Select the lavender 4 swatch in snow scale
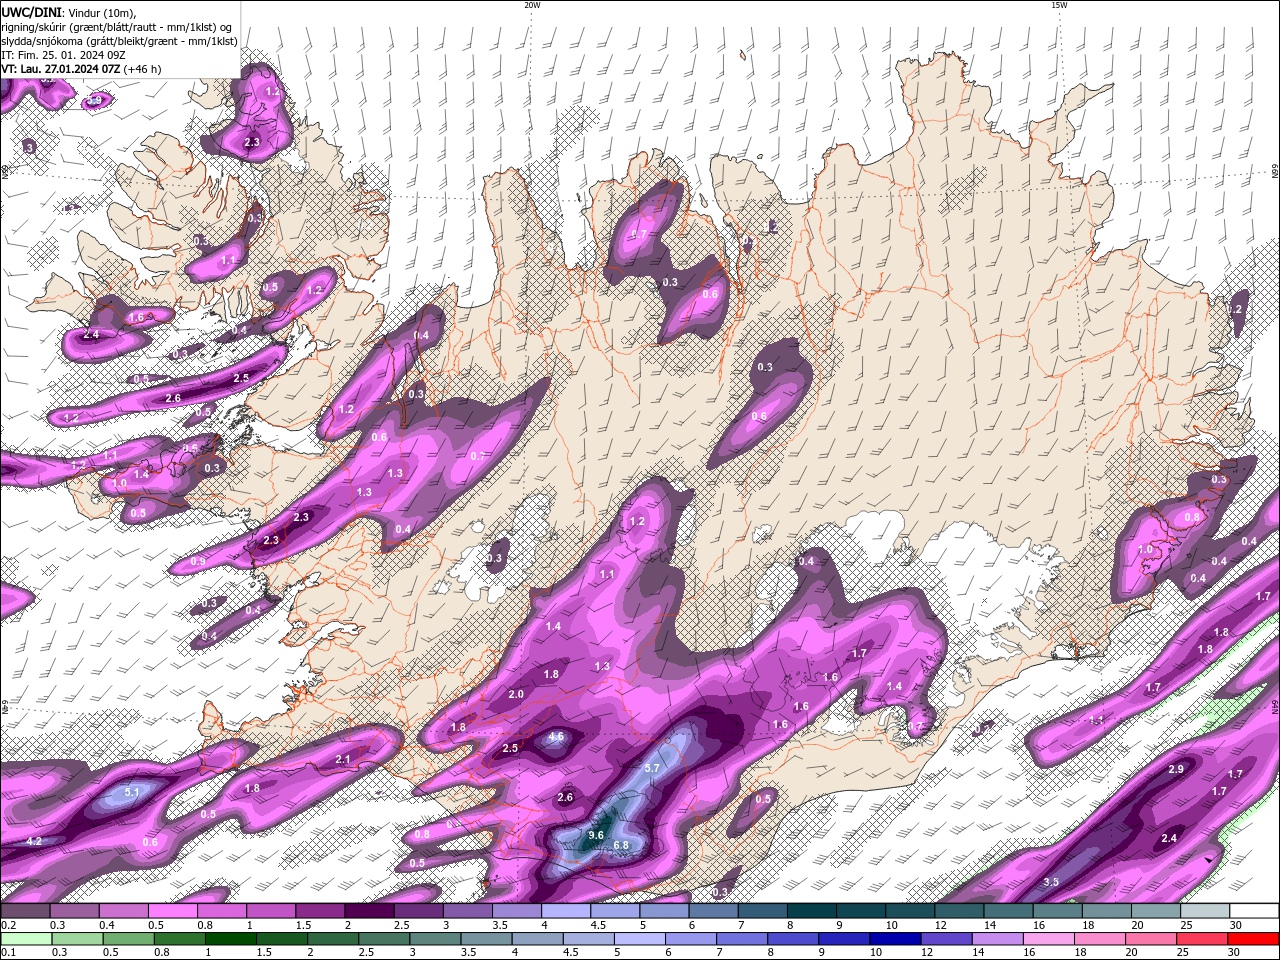1280x960 pixels. coord(565,911)
